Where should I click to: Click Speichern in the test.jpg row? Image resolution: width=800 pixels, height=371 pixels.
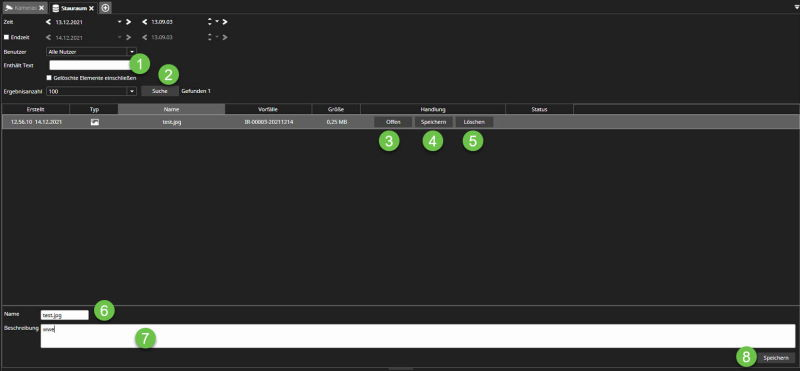pyautogui.click(x=433, y=122)
